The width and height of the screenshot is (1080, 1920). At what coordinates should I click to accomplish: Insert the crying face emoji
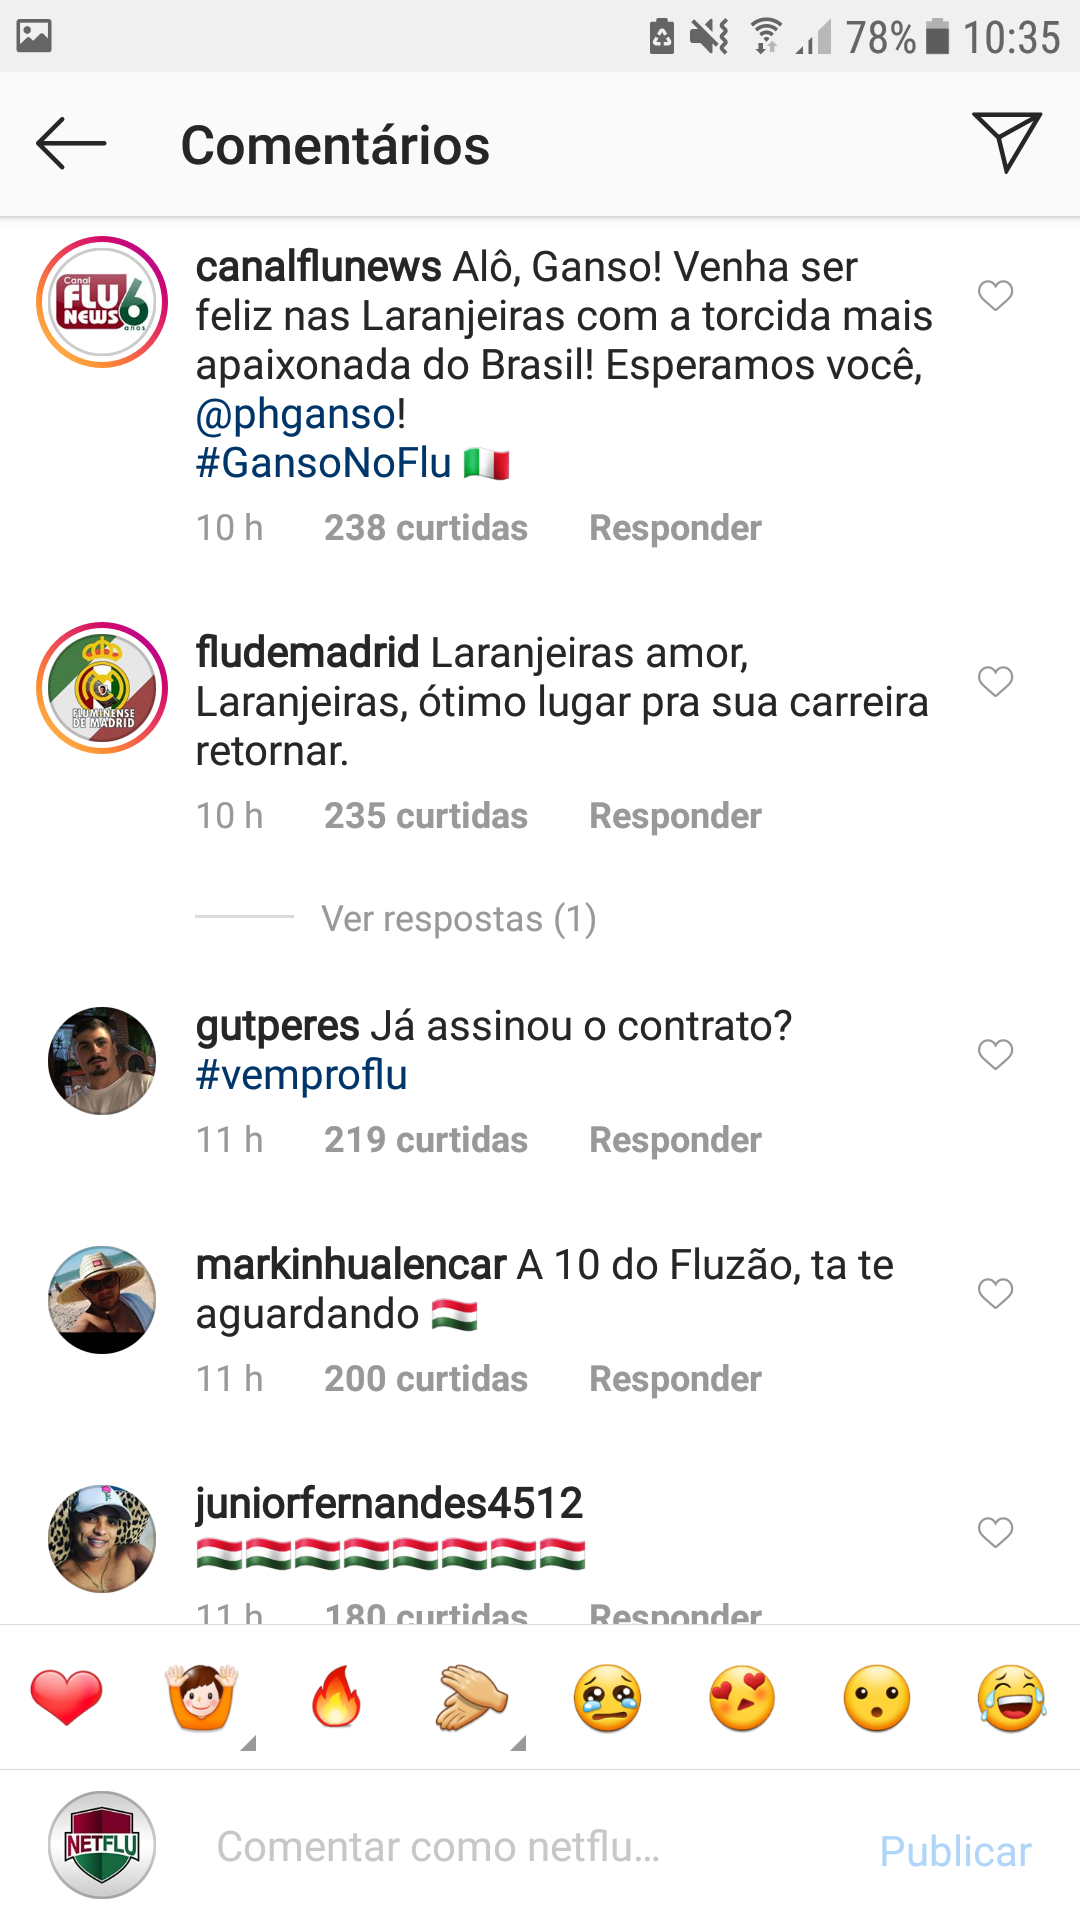pyautogui.click(x=607, y=1698)
